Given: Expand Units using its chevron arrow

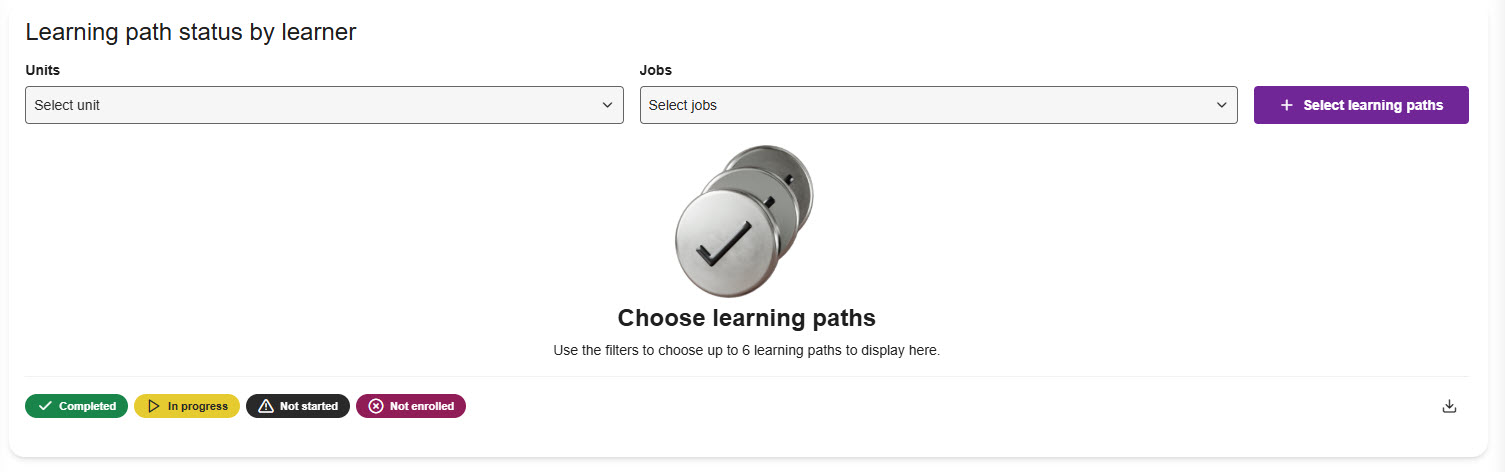Looking at the screenshot, I should tap(607, 105).
